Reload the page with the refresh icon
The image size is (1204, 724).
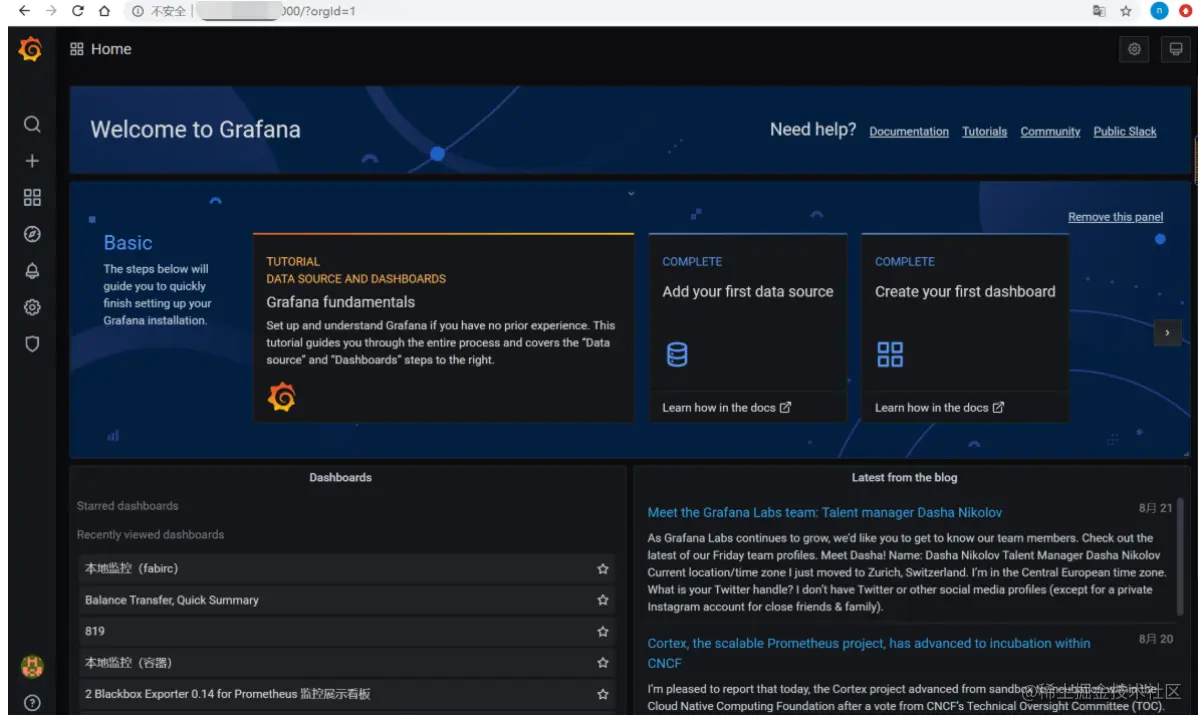point(78,11)
